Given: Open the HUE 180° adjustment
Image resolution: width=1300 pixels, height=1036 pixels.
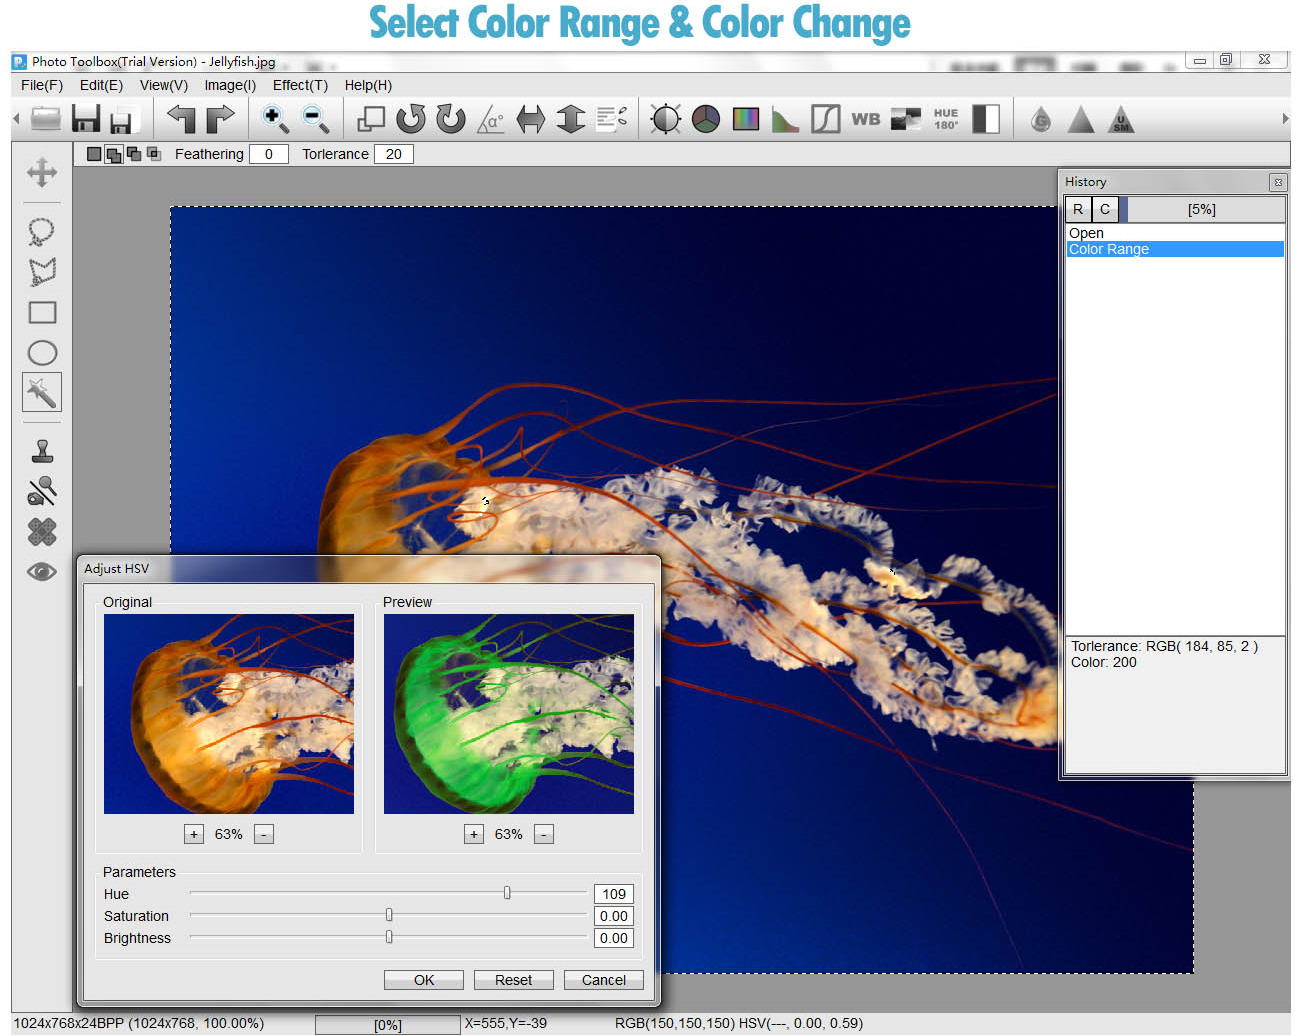Looking at the screenshot, I should coord(945,119).
